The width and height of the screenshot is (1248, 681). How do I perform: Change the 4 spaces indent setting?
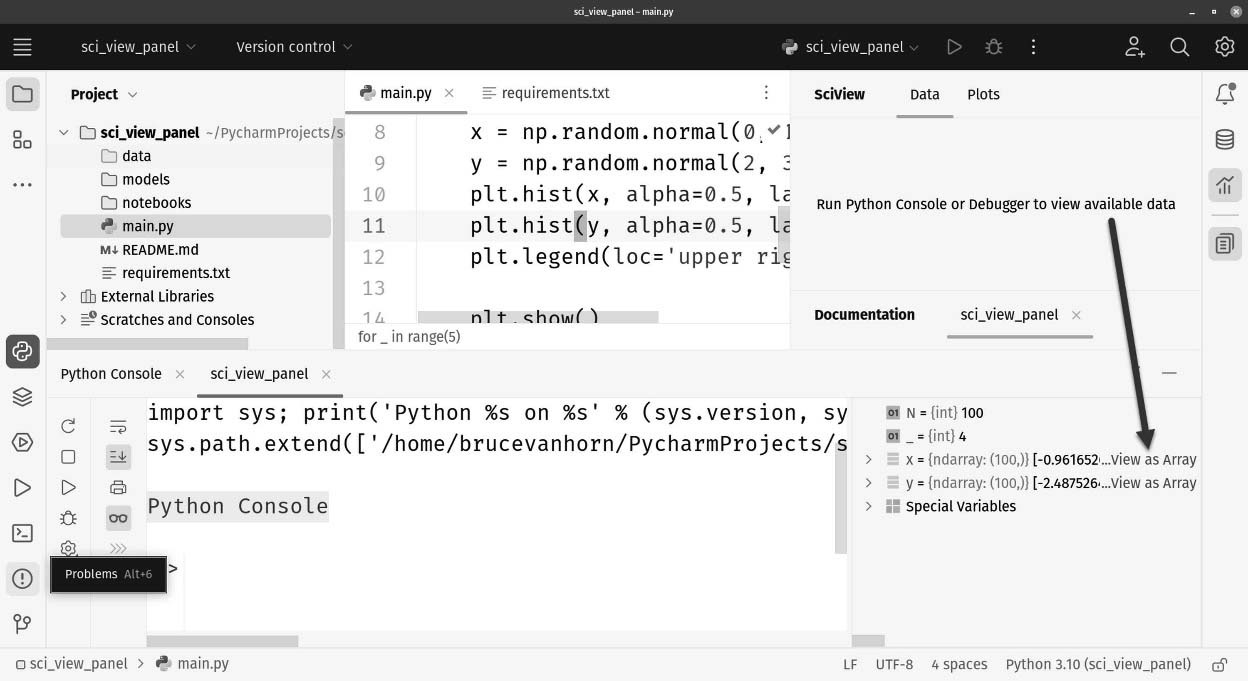point(959,664)
